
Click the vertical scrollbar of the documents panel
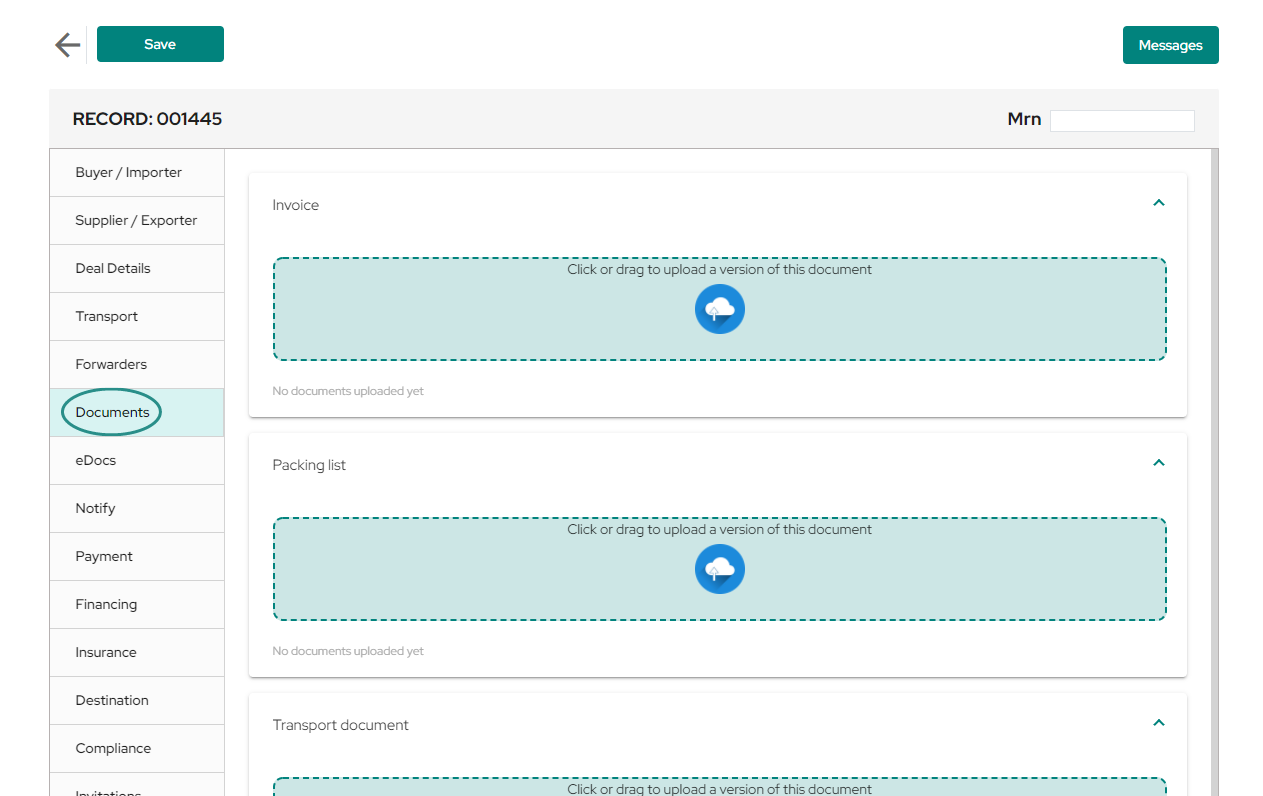pos(1215,472)
